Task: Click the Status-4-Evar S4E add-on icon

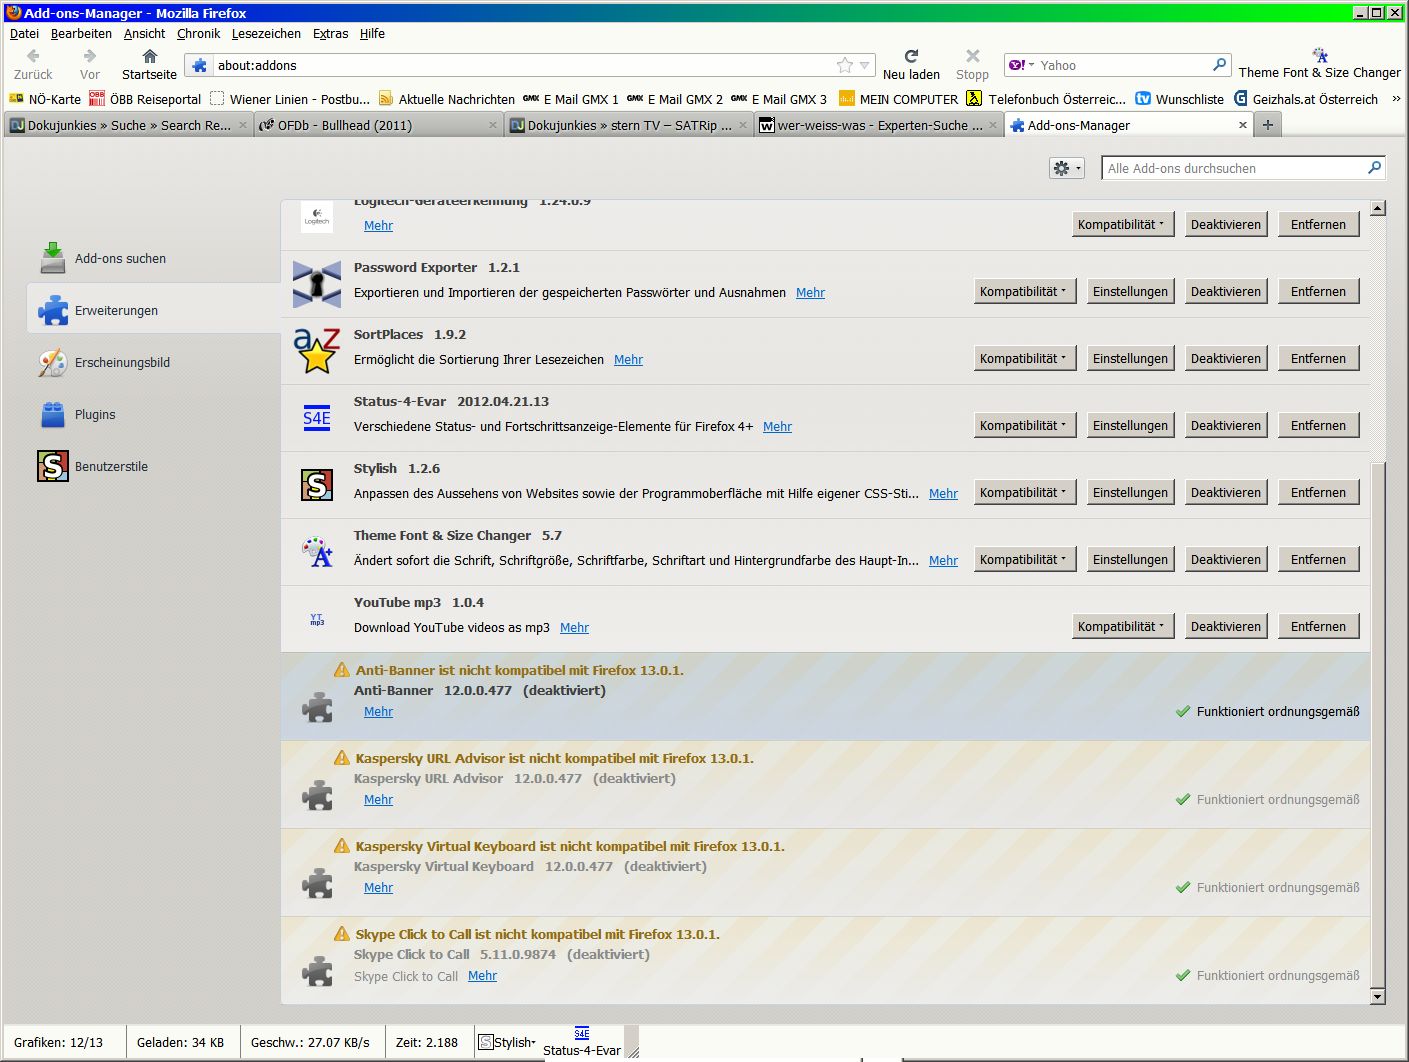Action: coord(317,418)
